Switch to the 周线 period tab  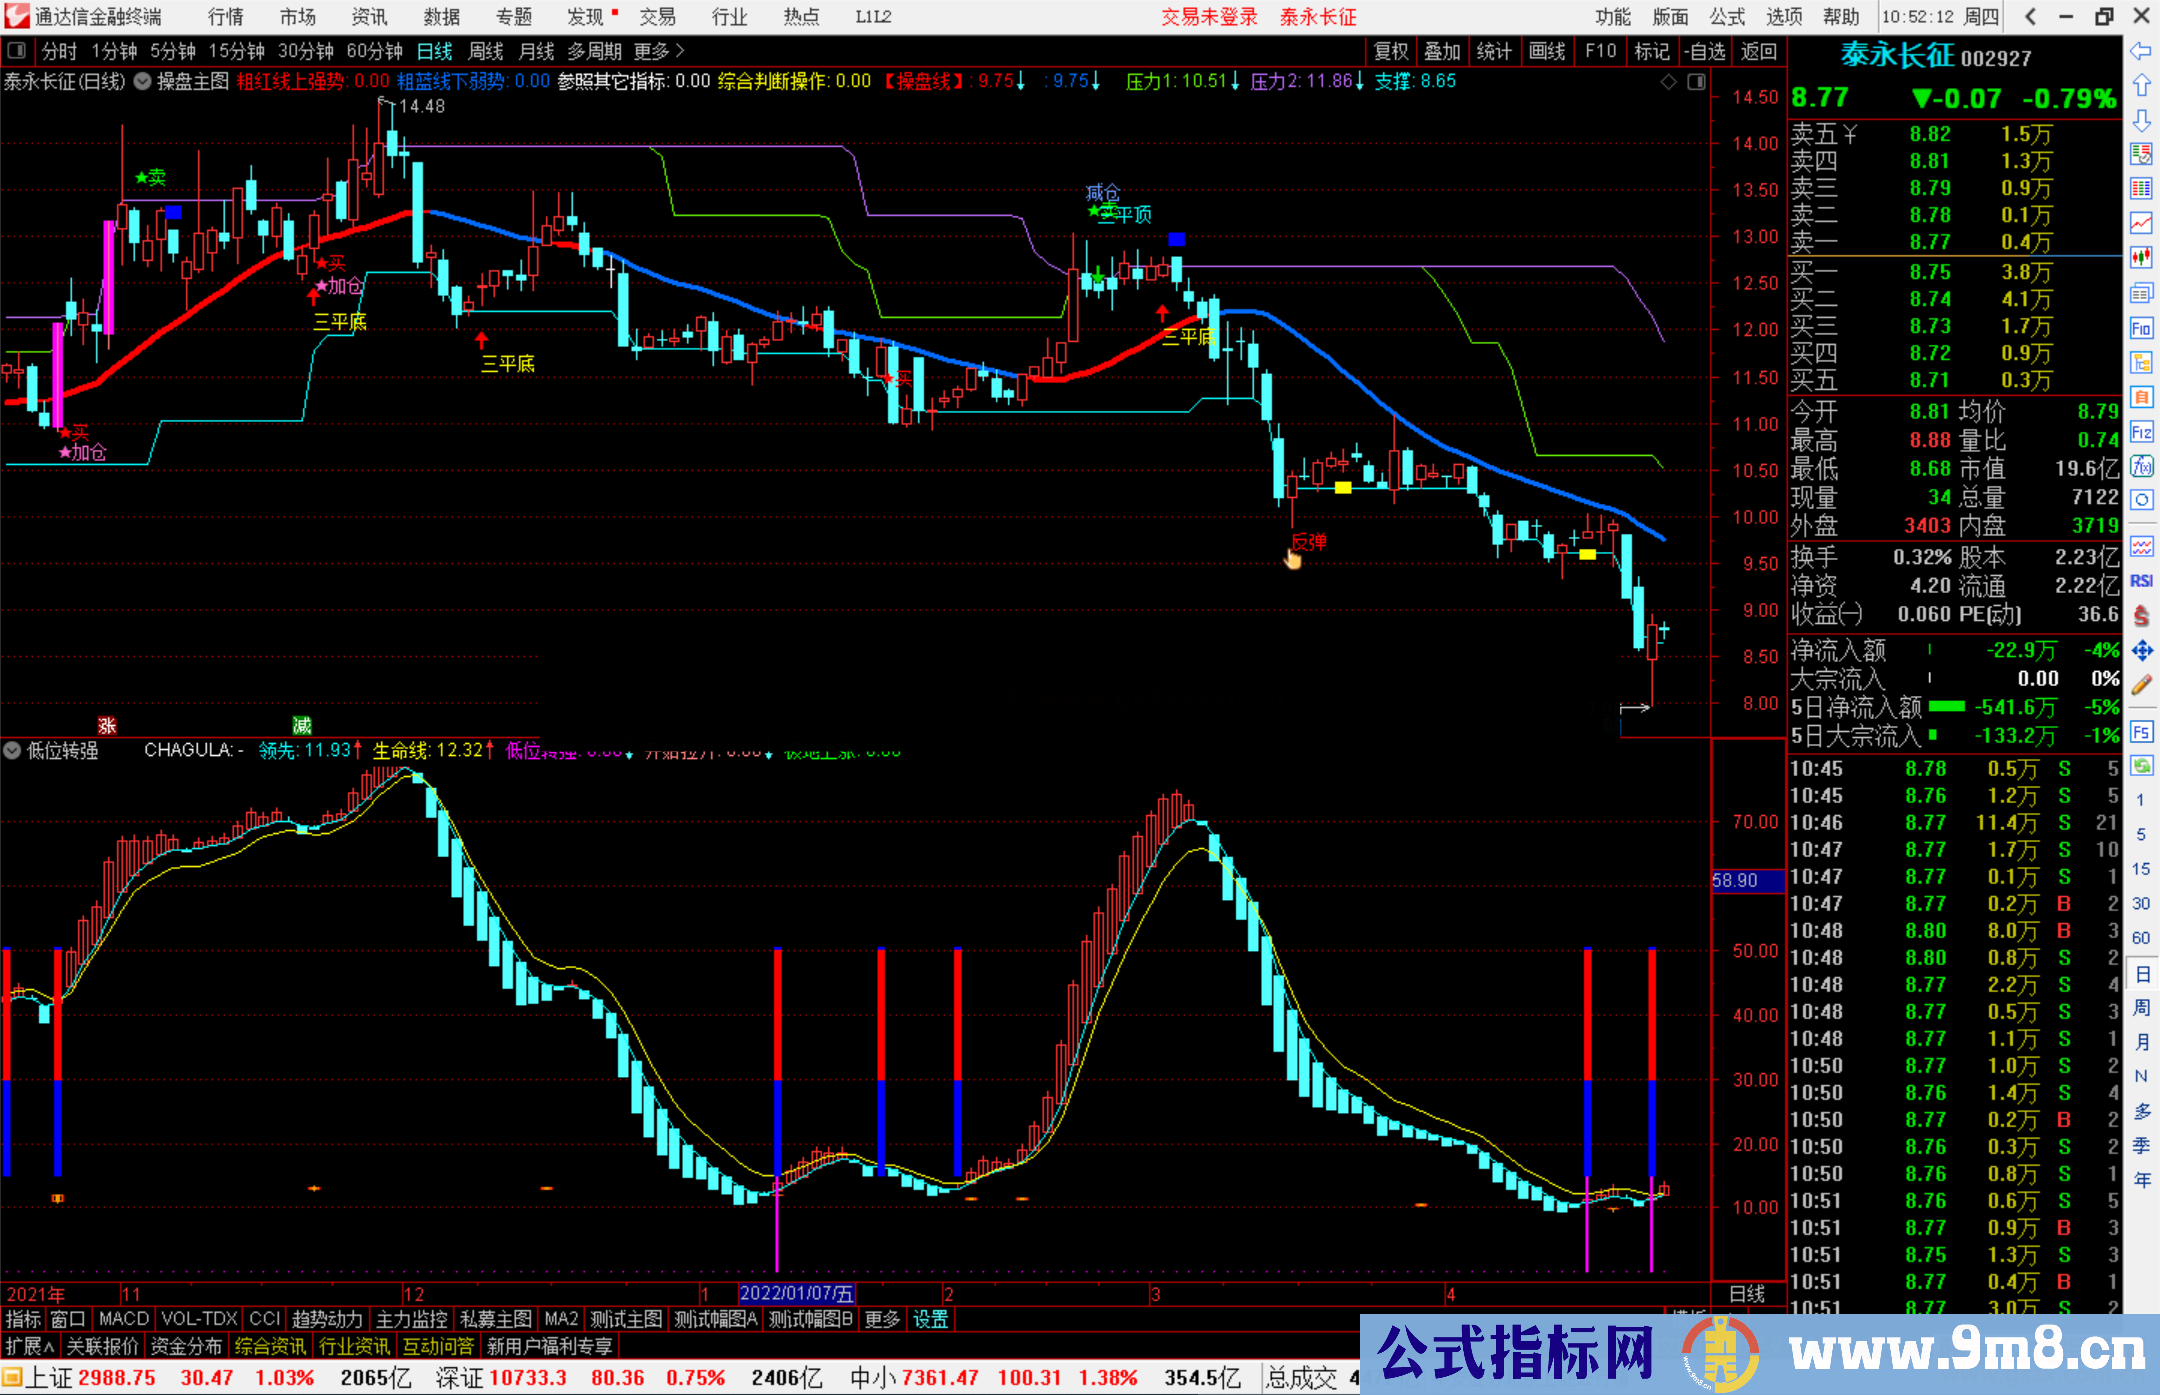(486, 51)
